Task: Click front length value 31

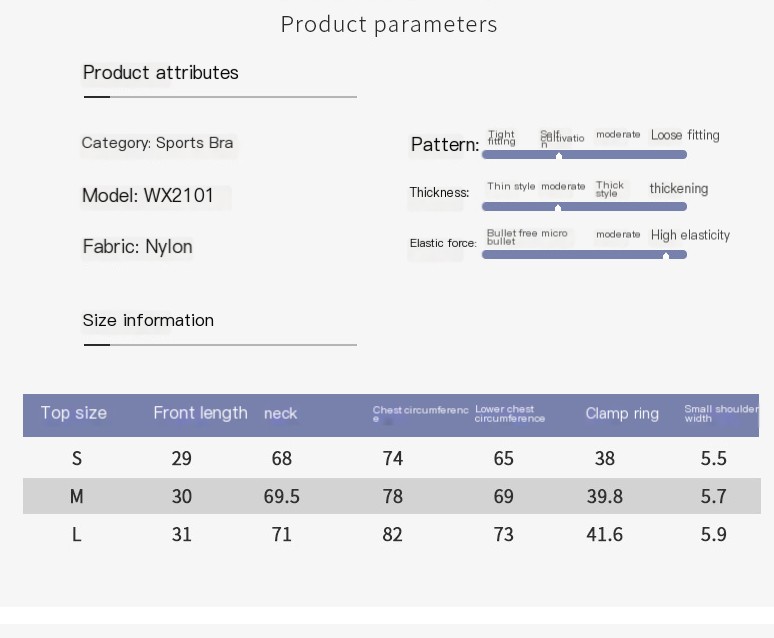Action: [182, 534]
